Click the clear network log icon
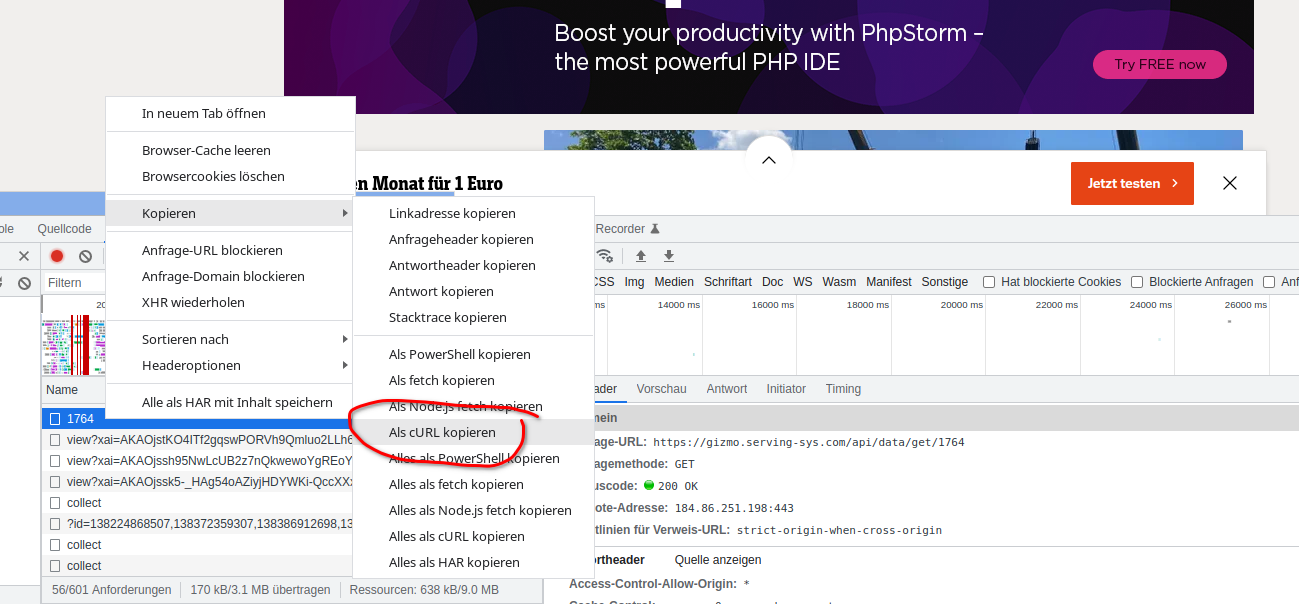Image resolution: width=1299 pixels, height=604 pixels. (x=86, y=257)
